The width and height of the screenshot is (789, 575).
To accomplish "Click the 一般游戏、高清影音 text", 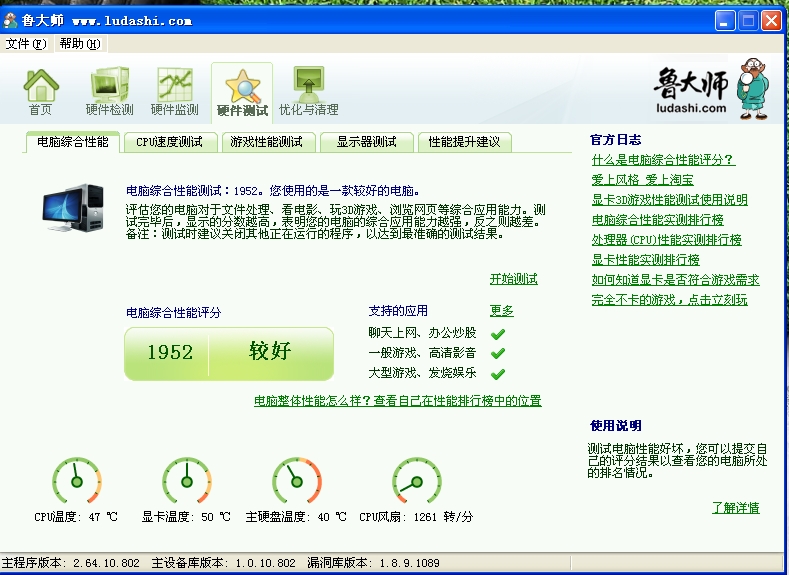I will coord(422,353).
